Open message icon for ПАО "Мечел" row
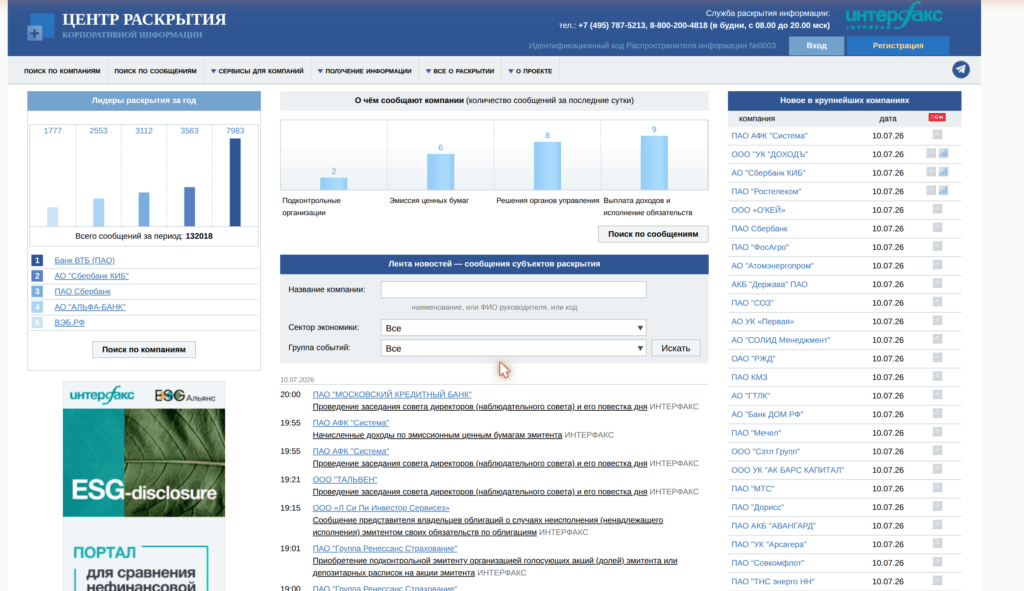1024x591 pixels. pyautogui.click(x=937, y=432)
